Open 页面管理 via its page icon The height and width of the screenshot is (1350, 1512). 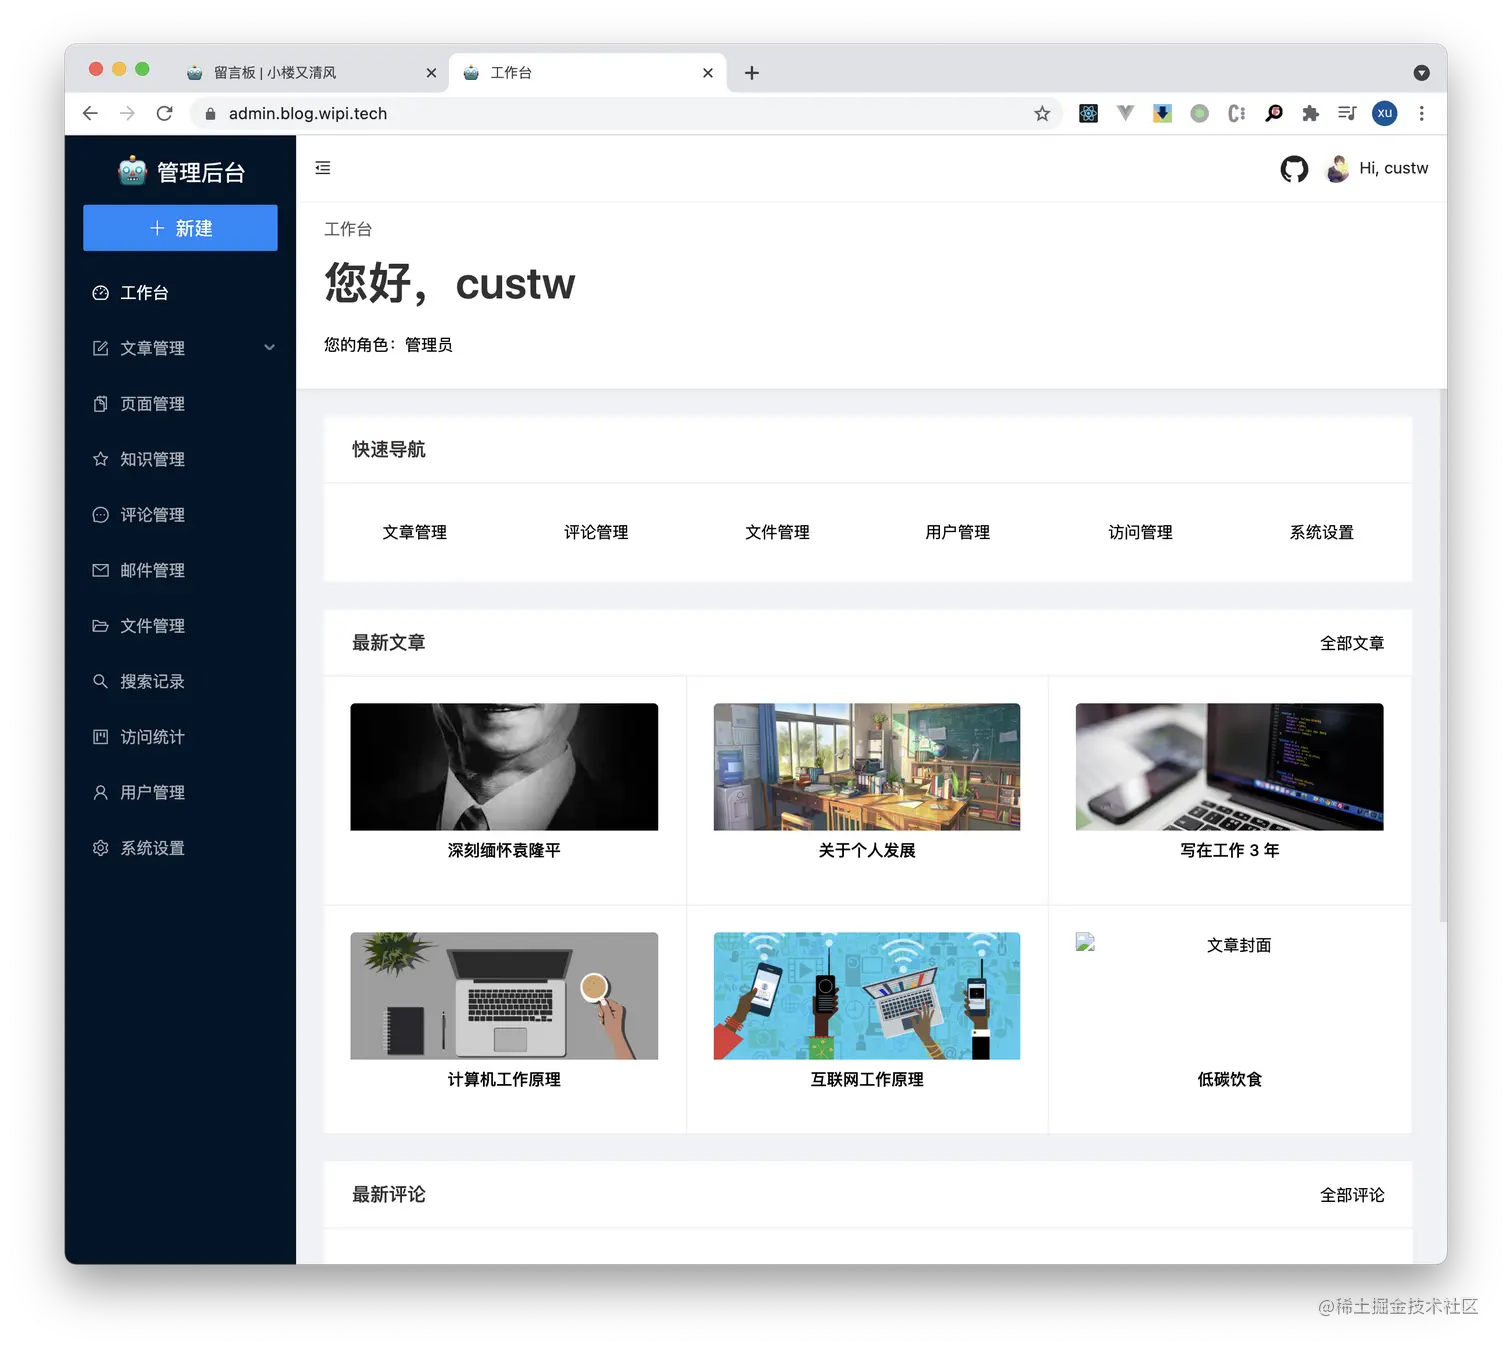100,403
